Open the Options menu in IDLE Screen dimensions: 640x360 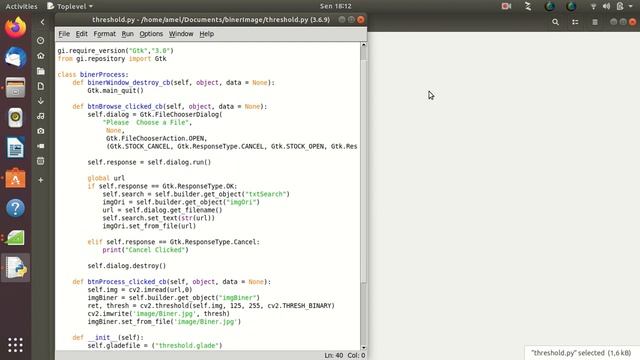151,34
